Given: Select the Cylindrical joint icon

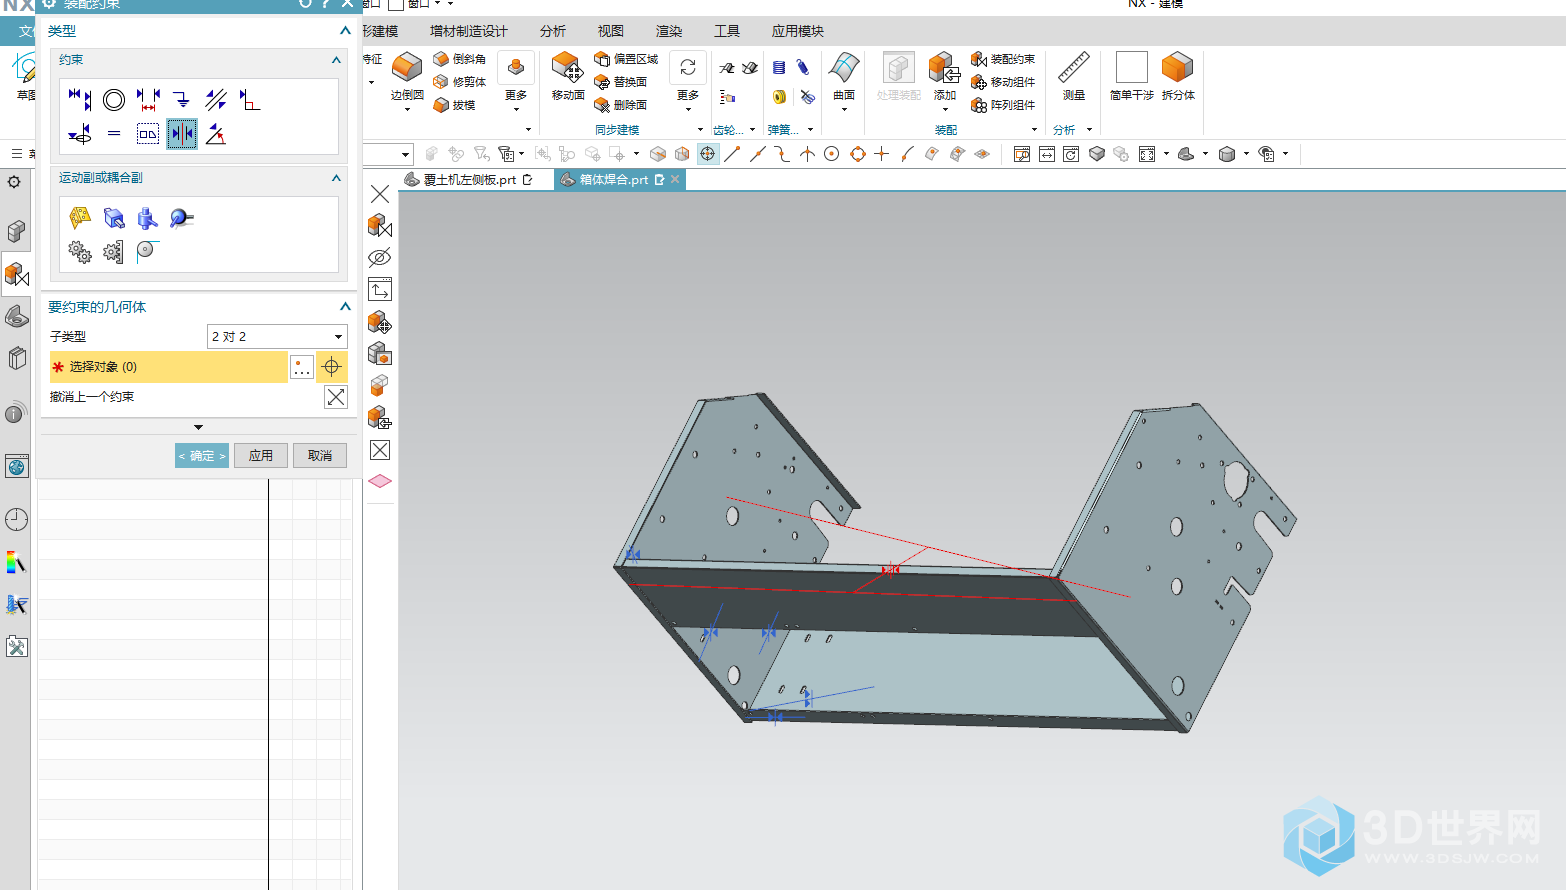Looking at the screenshot, I should [x=148, y=218].
